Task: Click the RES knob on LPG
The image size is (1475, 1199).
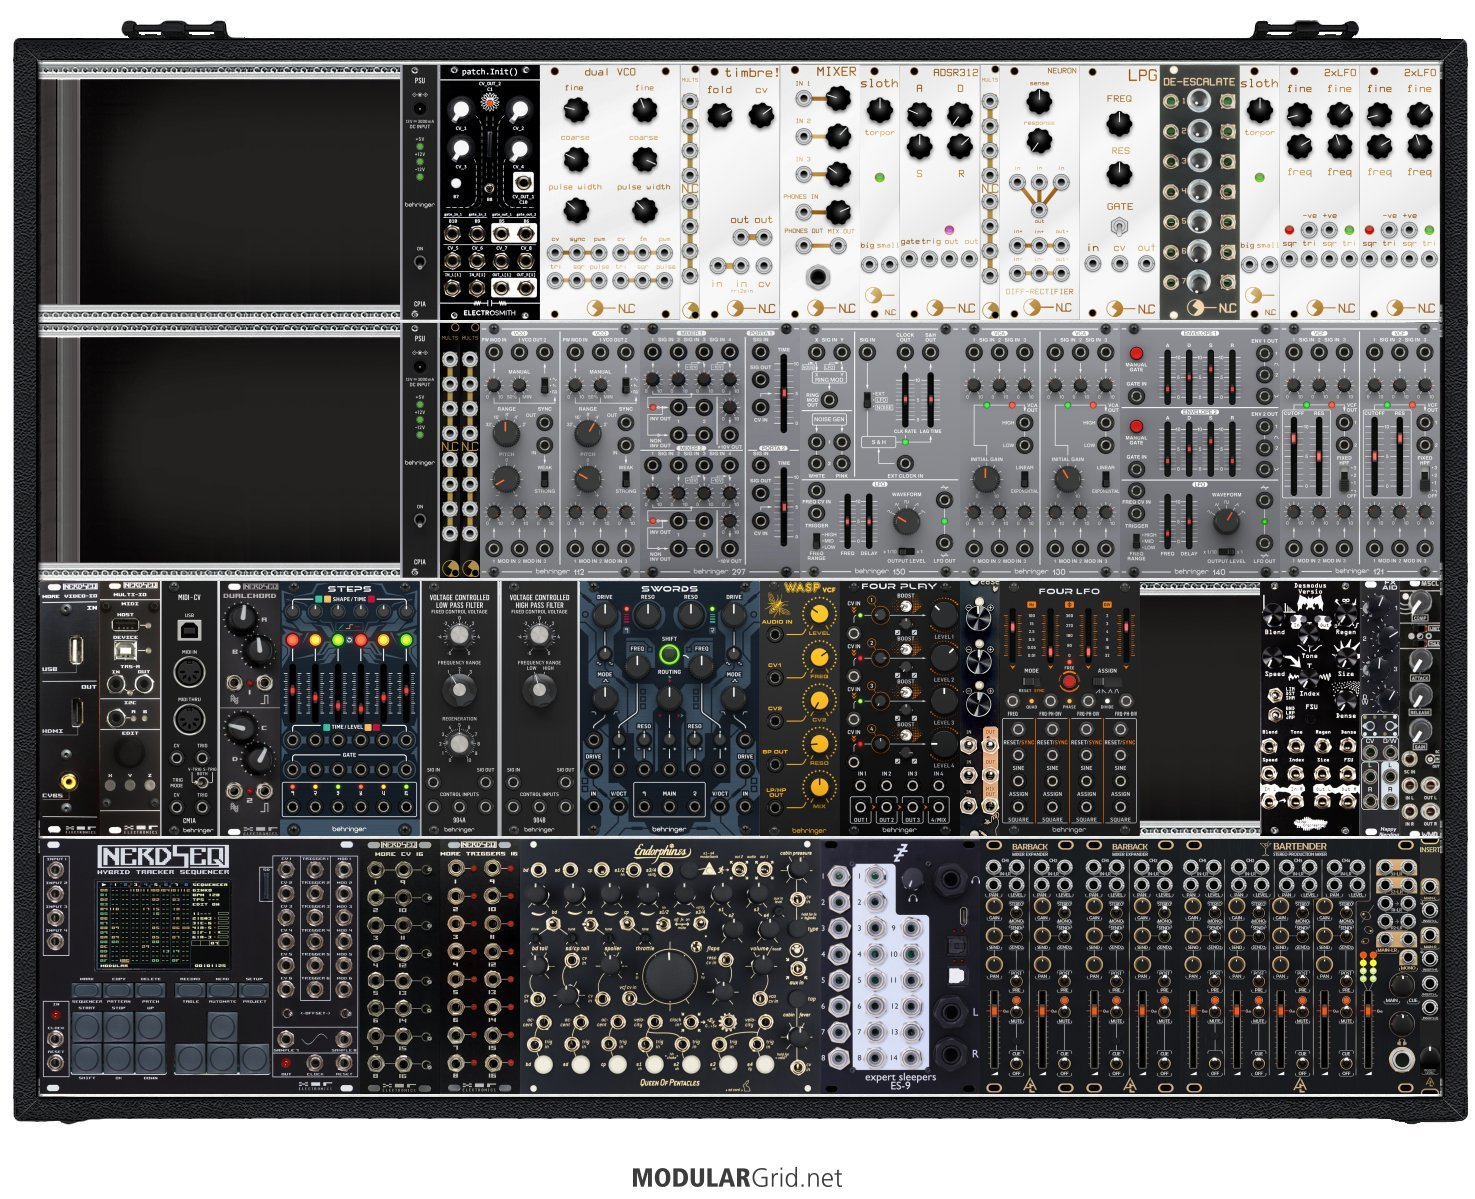Action: click(1119, 174)
